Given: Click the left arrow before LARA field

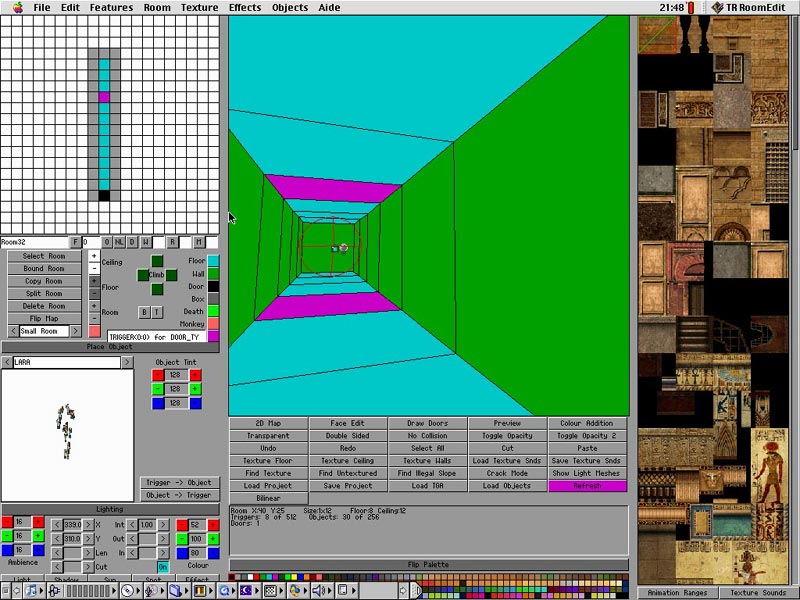Looking at the screenshot, I should click(x=7, y=362).
